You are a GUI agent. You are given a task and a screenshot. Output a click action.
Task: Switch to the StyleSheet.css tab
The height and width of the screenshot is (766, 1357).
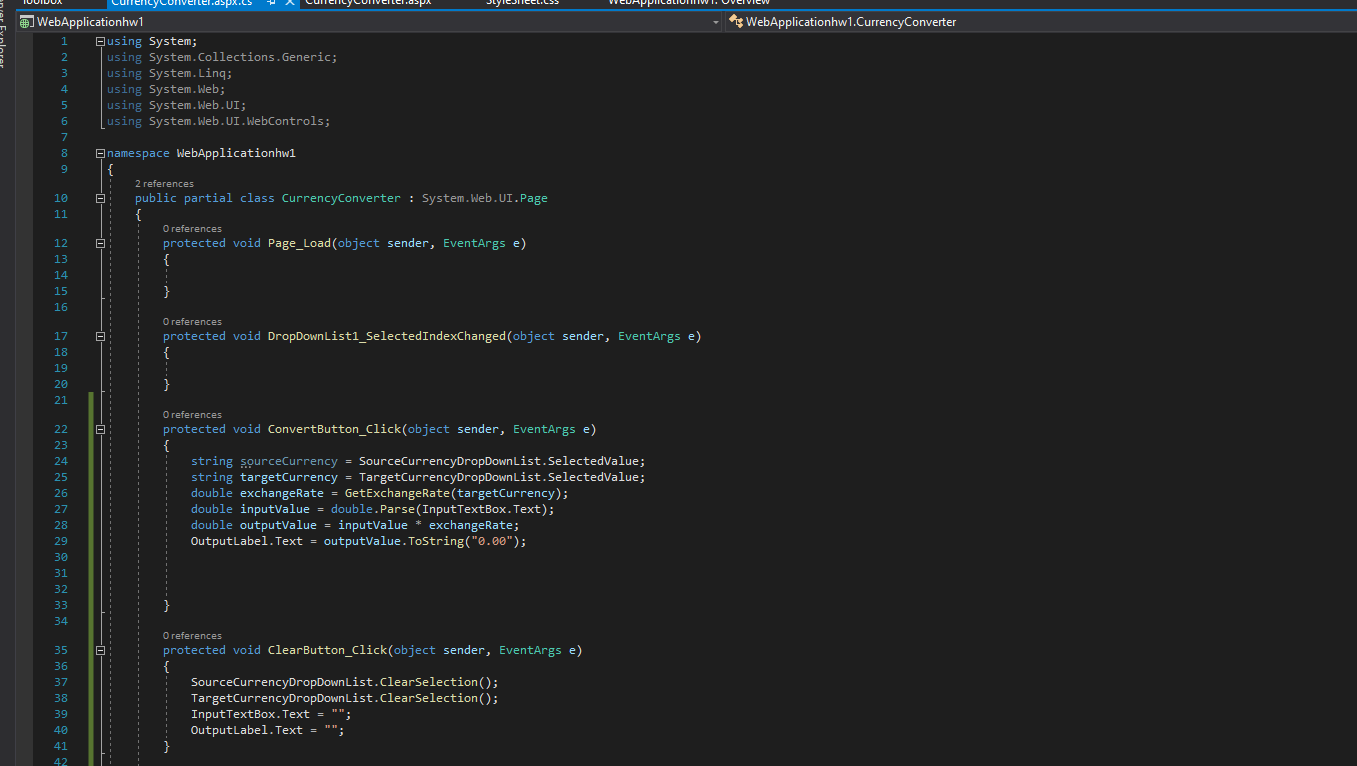[522, 3]
